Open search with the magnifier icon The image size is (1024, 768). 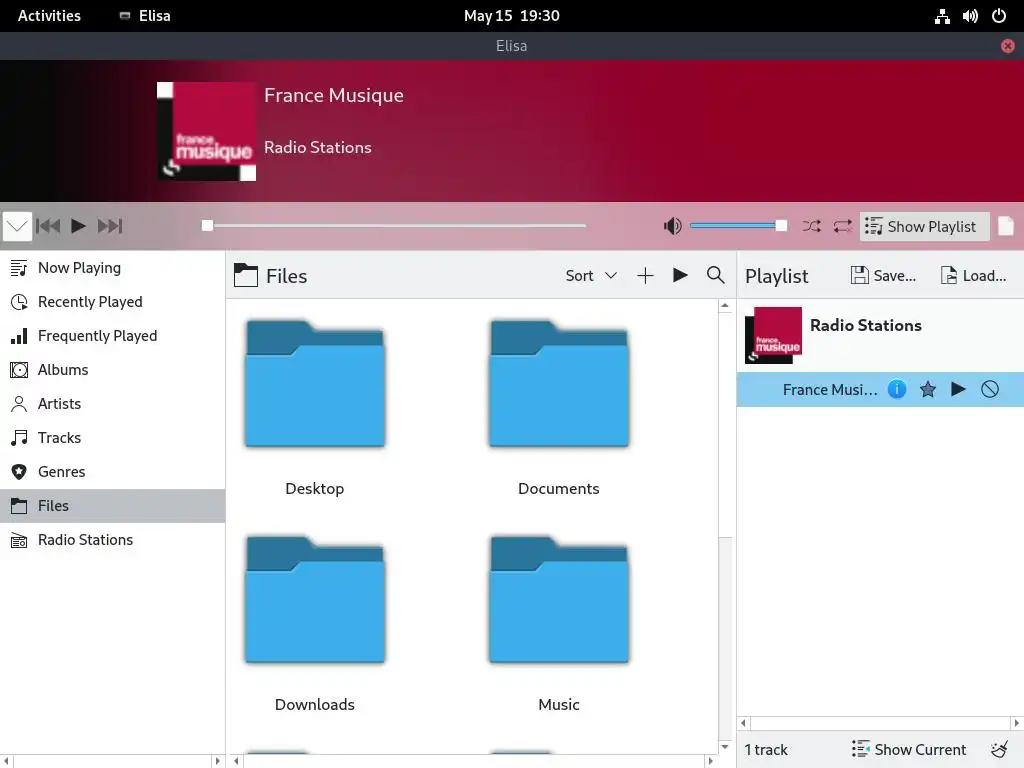coord(716,276)
